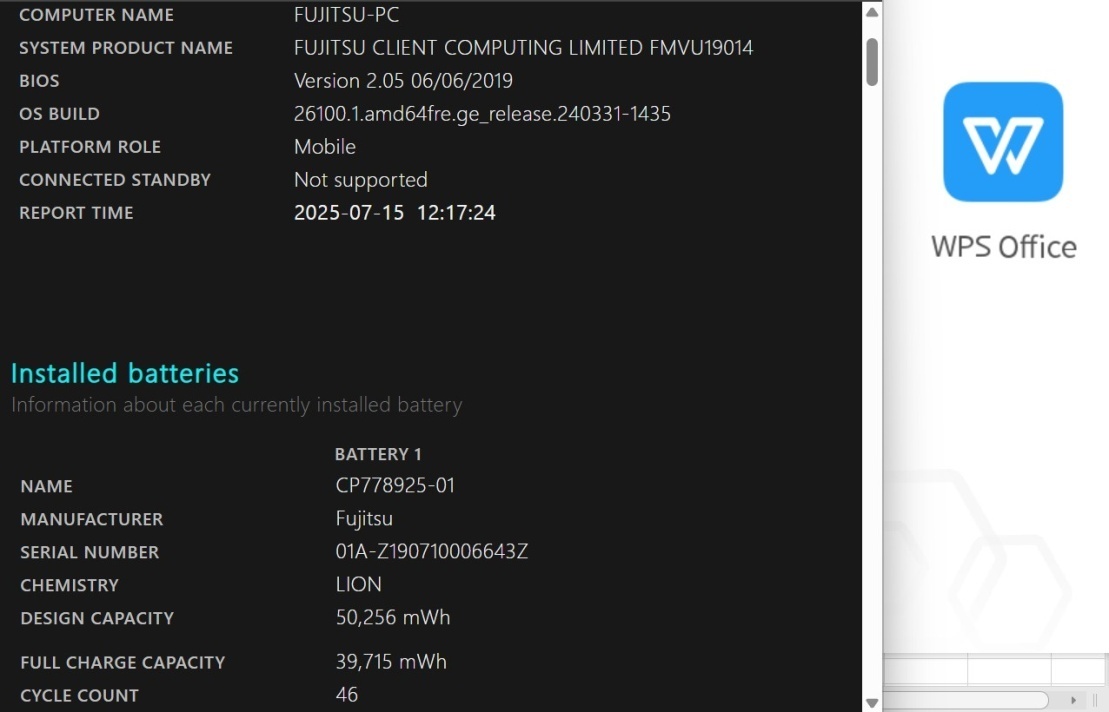The width and height of the screenshot is (1109, 712).
Task: Click the FMVU19014 system product name value
Action: (523, 47)
